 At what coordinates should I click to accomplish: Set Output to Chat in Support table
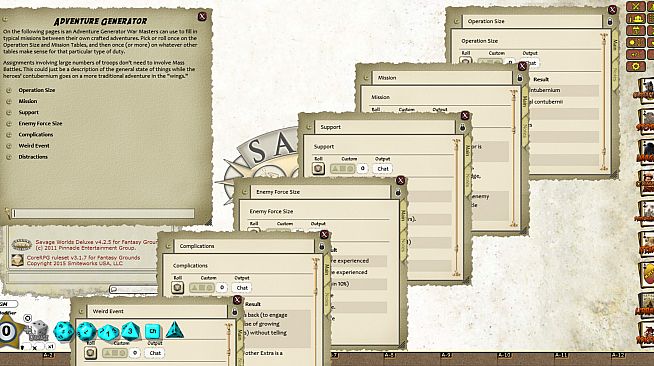382,169
